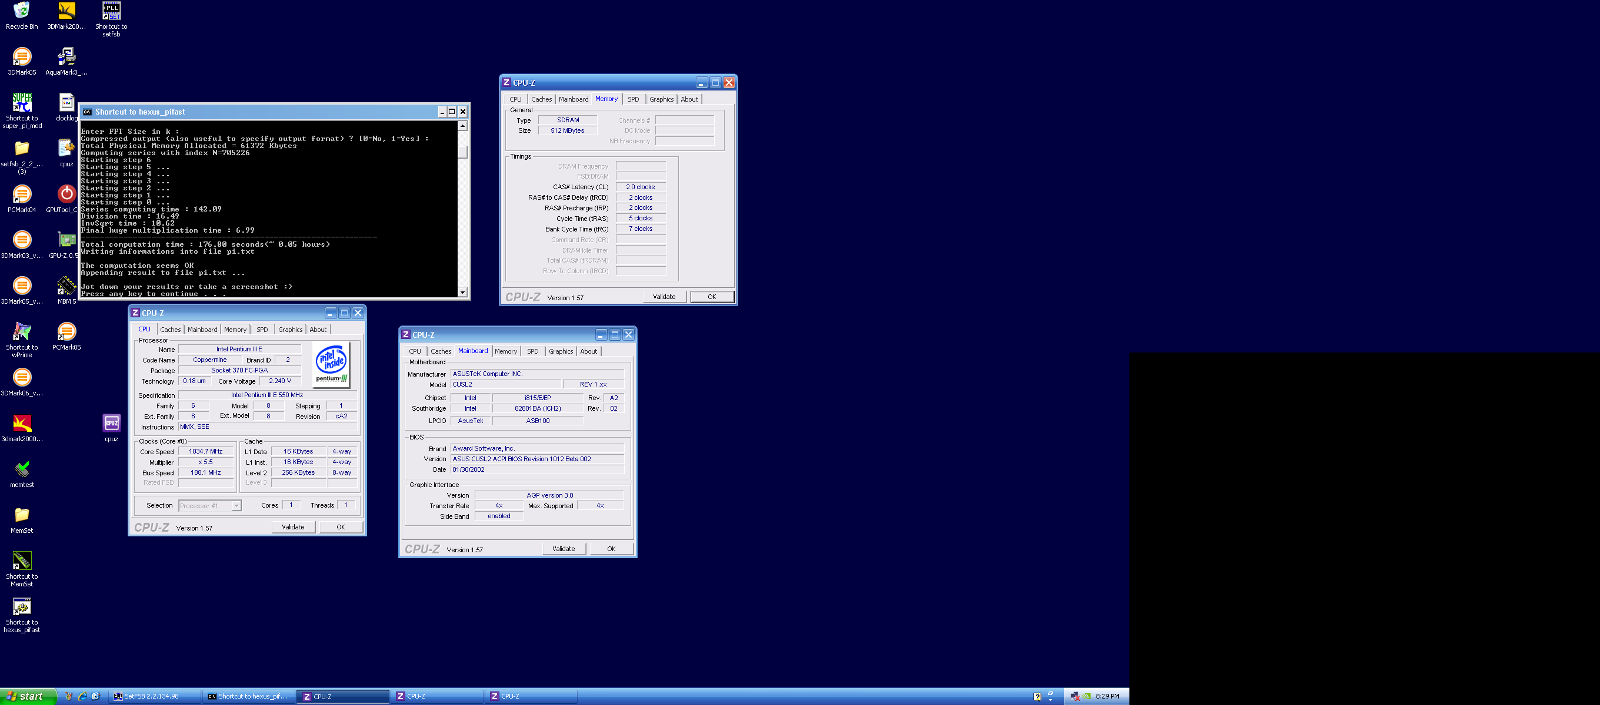Click OK in SDRAM memory CPU-Z window
The width and height of the screenshot is (1600, 705).
coord(712,297)
